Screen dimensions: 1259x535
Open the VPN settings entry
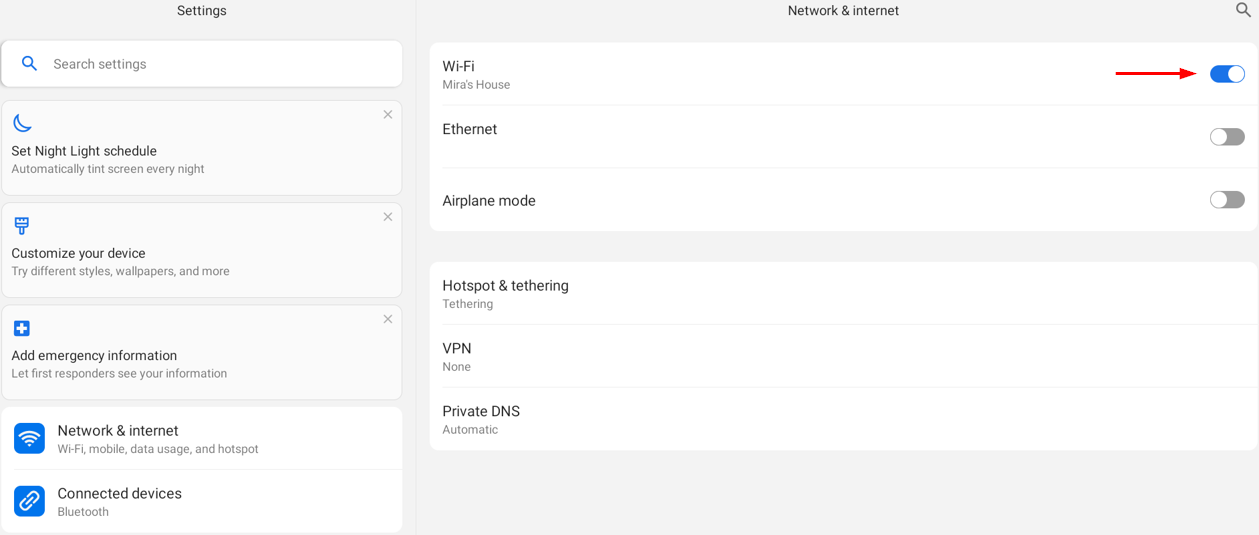click(843, 356)
